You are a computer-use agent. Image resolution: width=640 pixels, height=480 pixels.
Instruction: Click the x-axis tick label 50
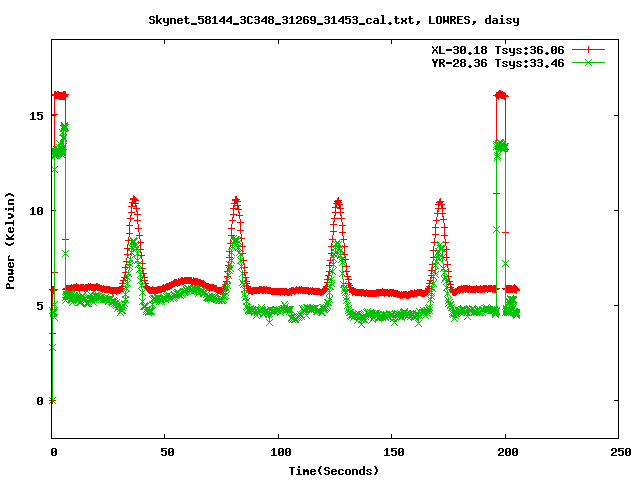tap(167, 452)
